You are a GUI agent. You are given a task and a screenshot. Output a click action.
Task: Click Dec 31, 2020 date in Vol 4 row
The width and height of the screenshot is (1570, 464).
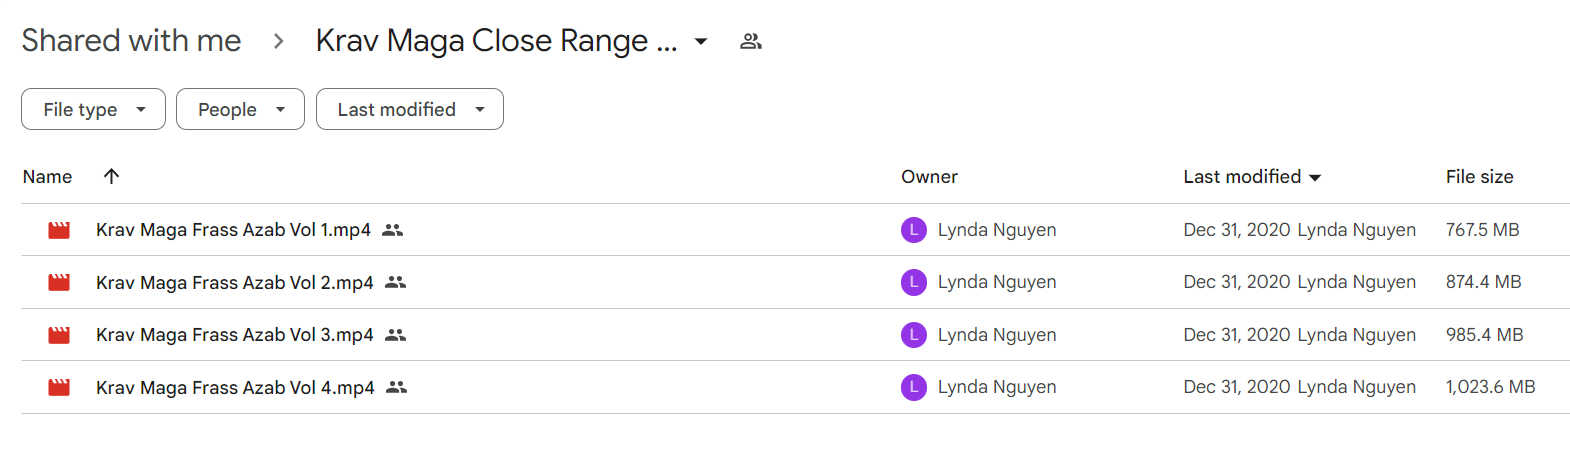tap(1237, 387)
